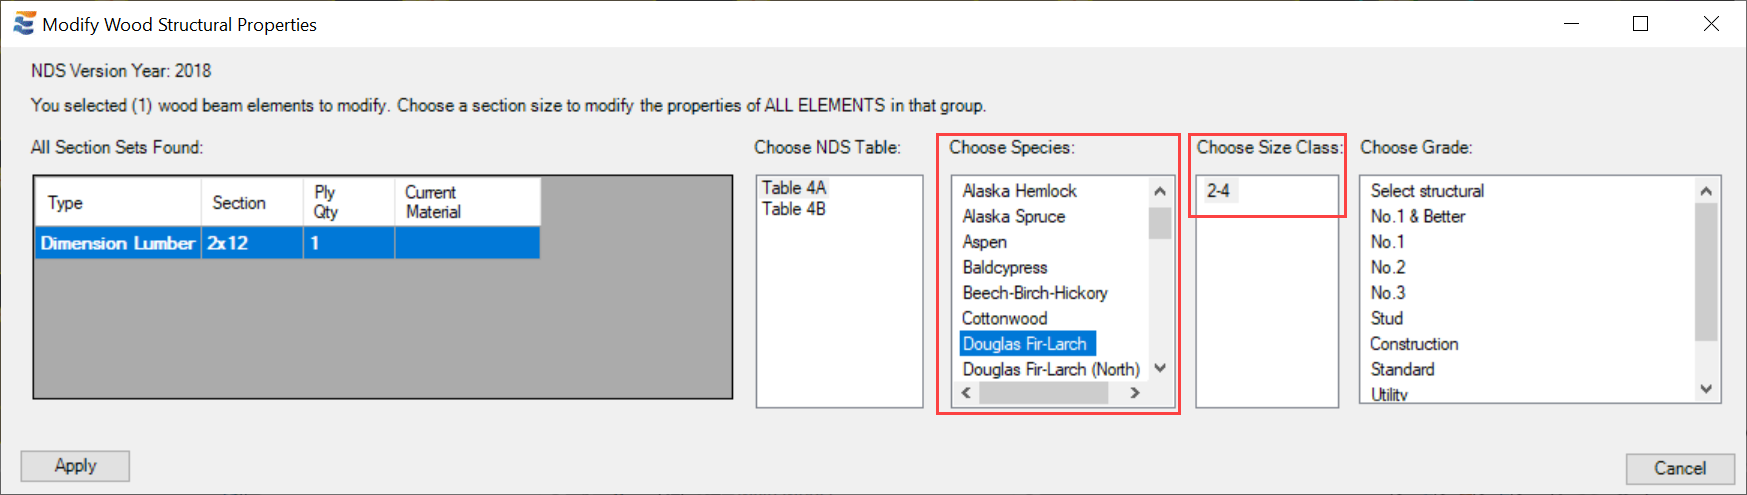Click species list horizontal scroll left arrow
1747x495 pixels.
pos(966,393)
